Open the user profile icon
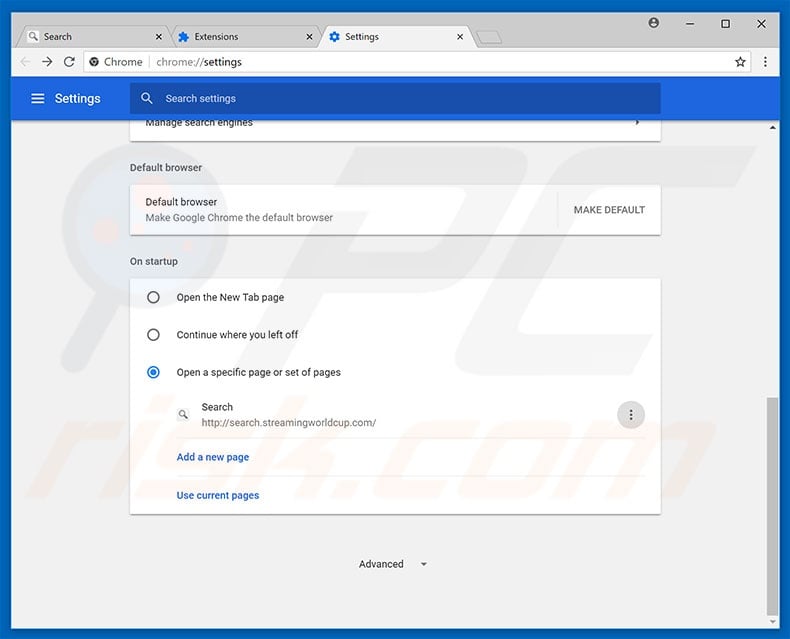 [x=653, y=23]
